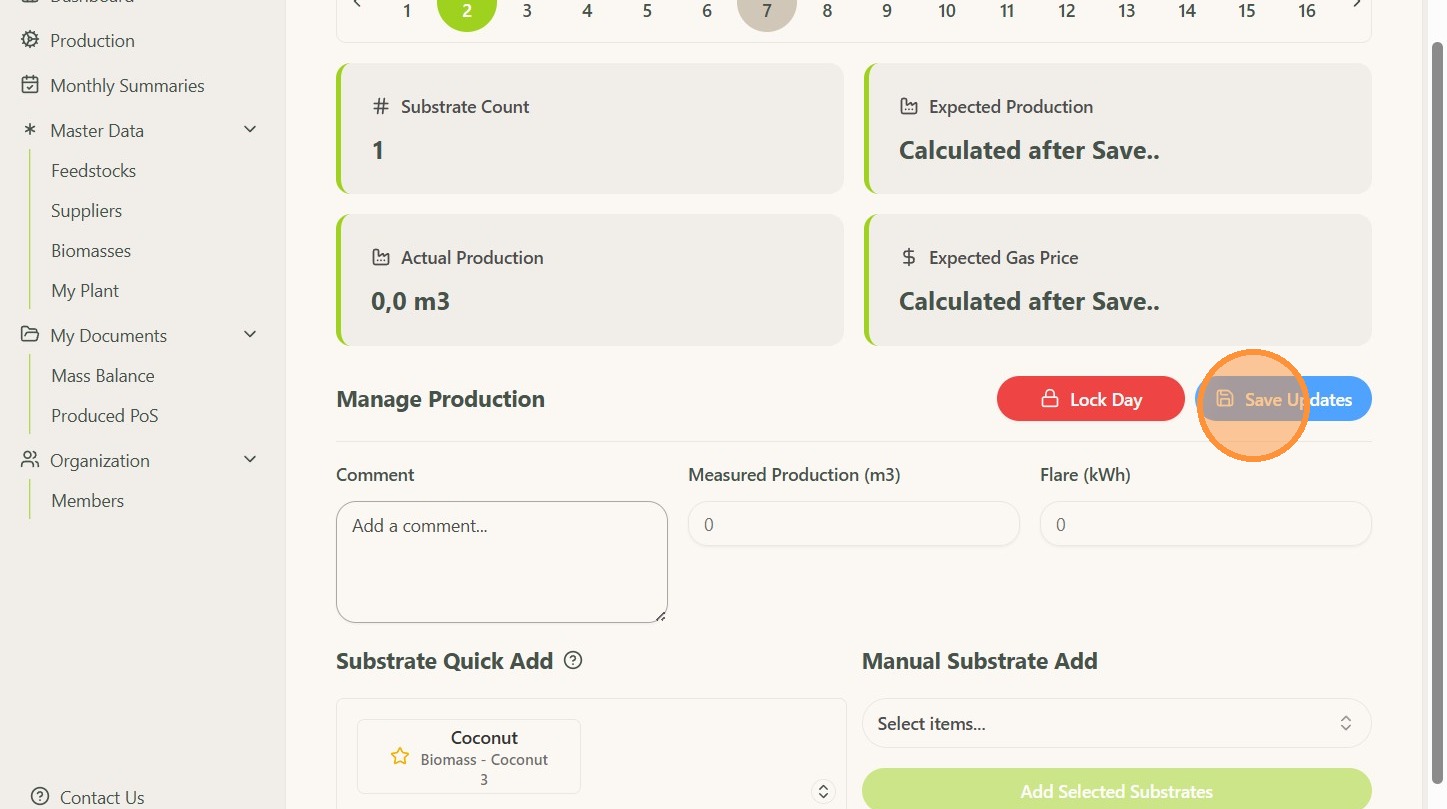
Task: Click the Organization people icon
Action: tap(30, 460)
